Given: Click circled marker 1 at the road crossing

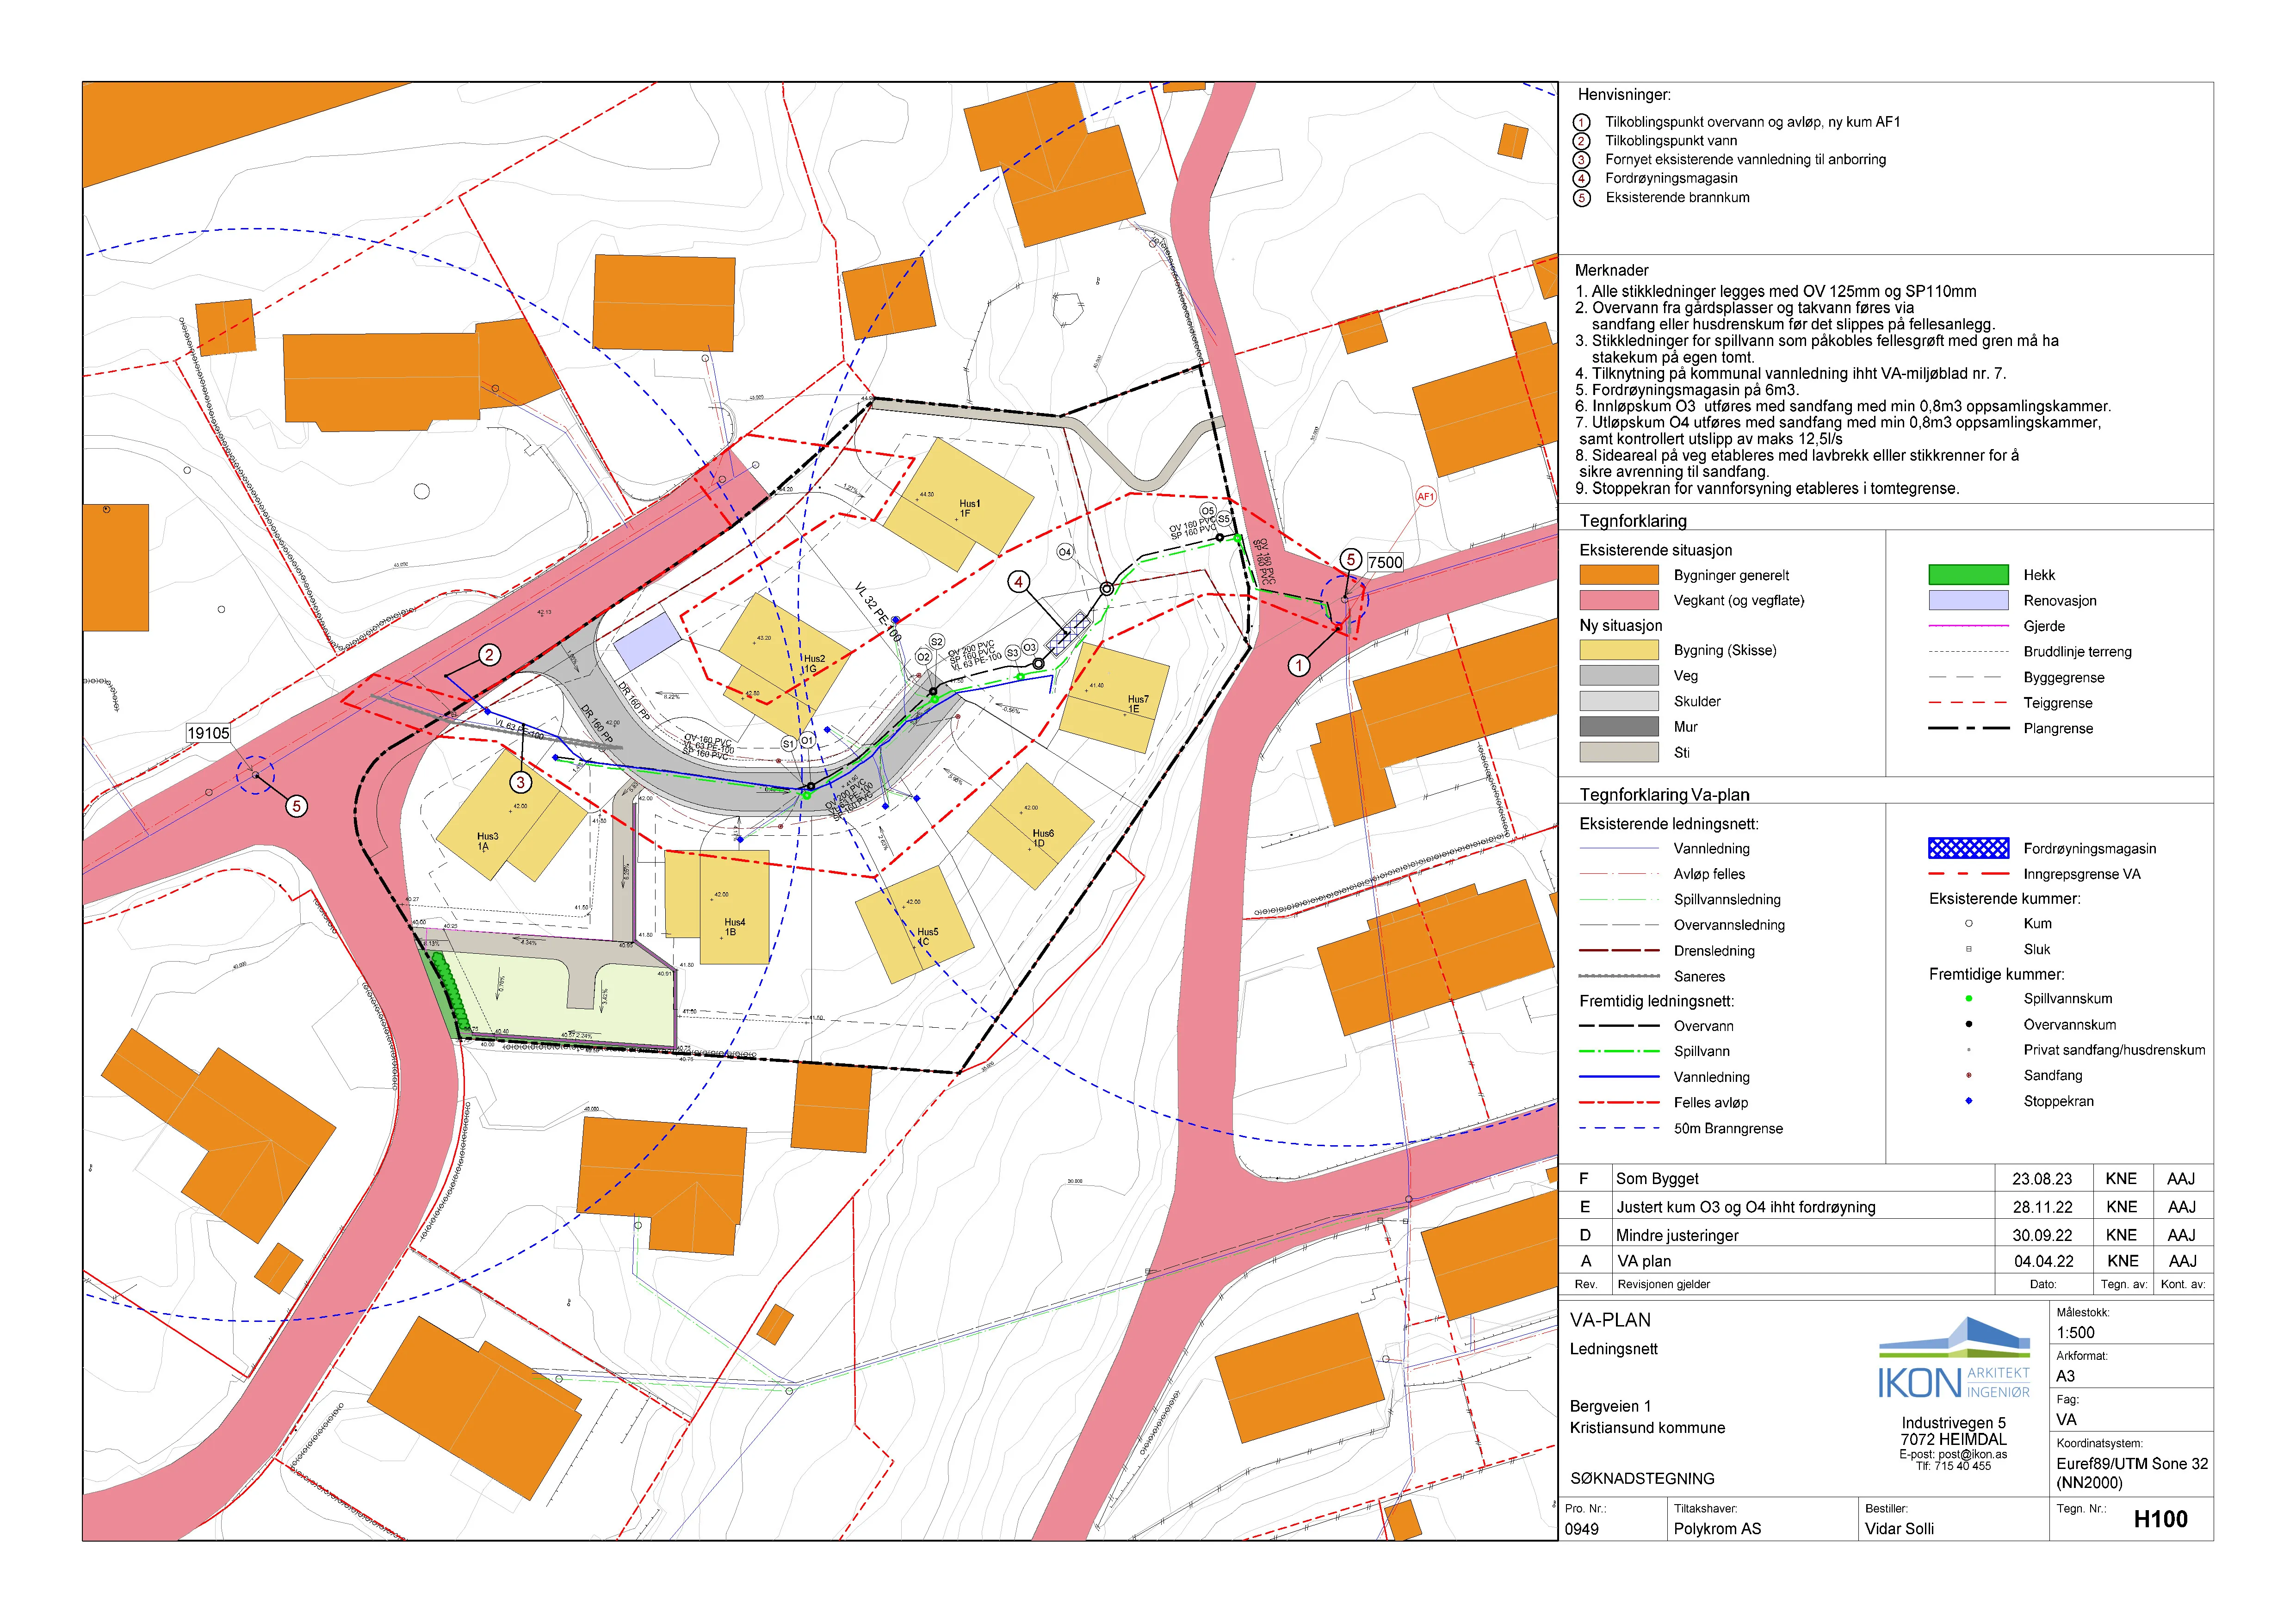Looking at the screenshot, I should [x=1299, y=665].
